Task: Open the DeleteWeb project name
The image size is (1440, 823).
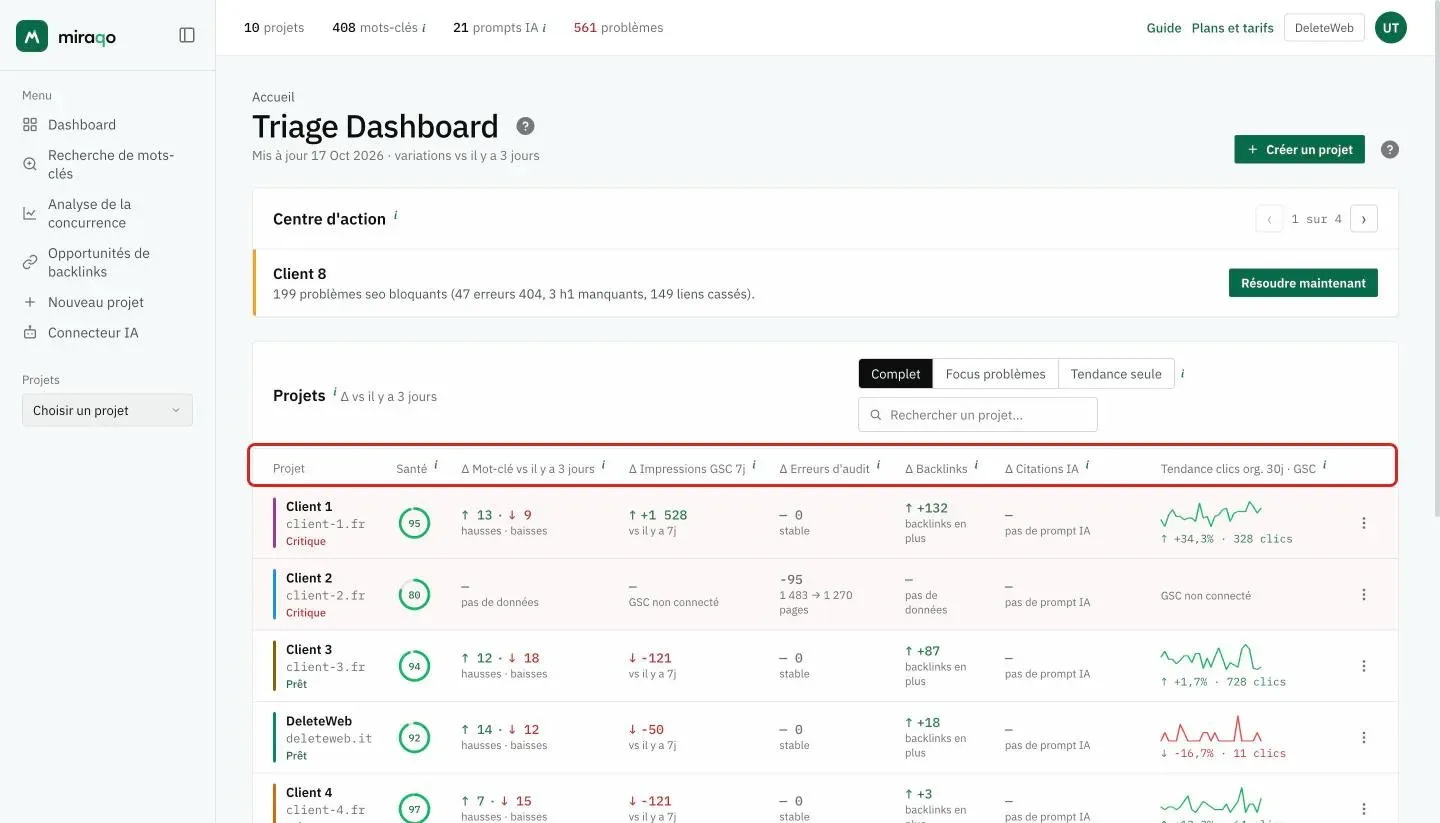Action: click(319, 721)
